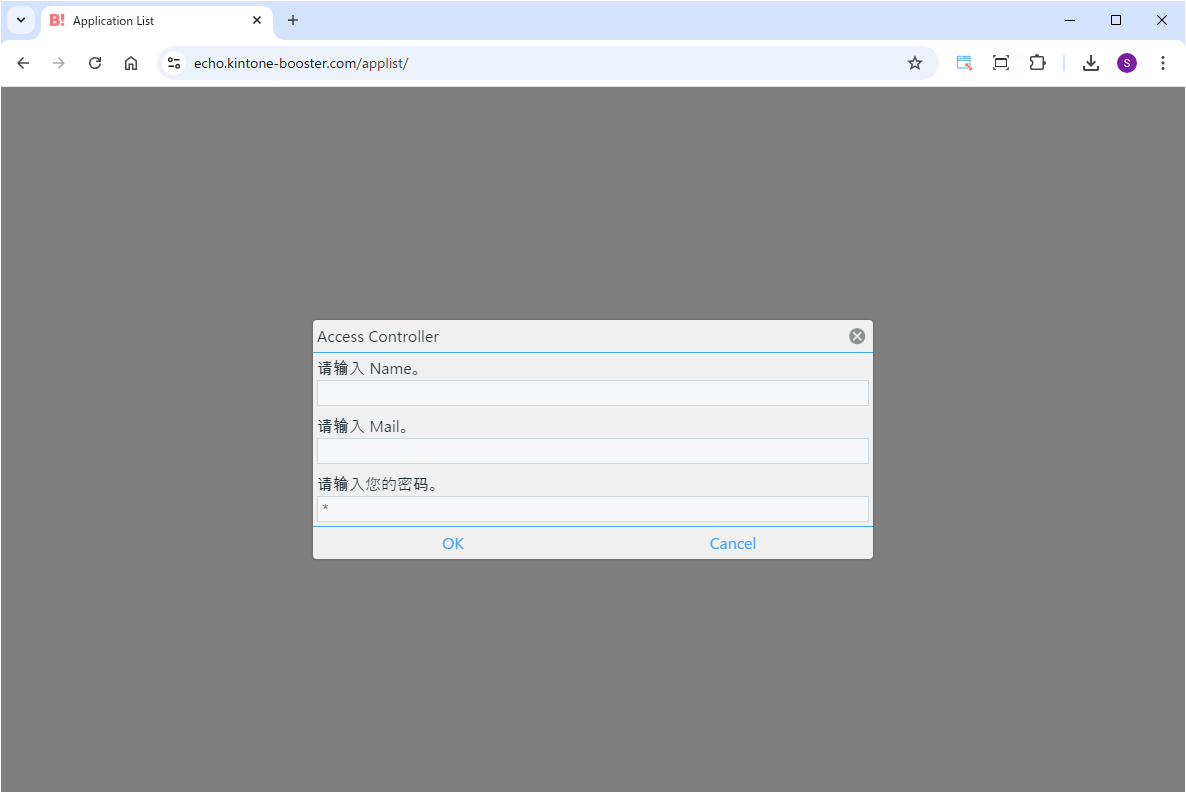Open the Extensions puzzle icon

click(1037, 63)
